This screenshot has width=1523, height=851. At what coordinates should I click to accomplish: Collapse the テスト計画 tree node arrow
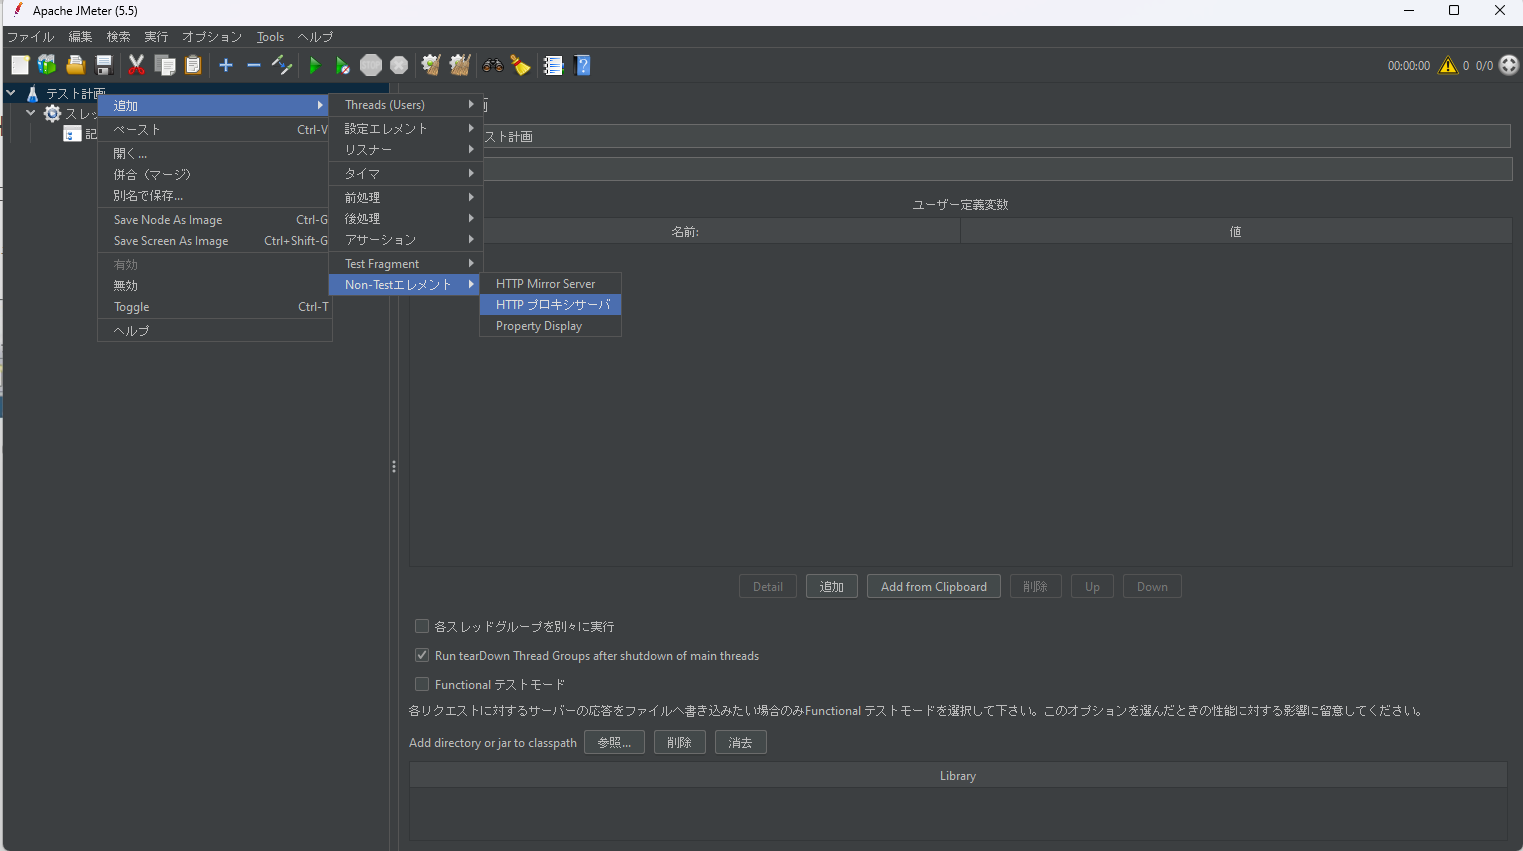click(x=11, y=93)
